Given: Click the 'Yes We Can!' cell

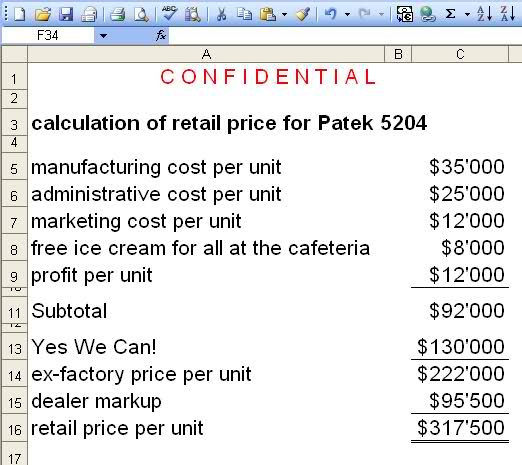Looking at the screenshot, I should tap(206, 347).
